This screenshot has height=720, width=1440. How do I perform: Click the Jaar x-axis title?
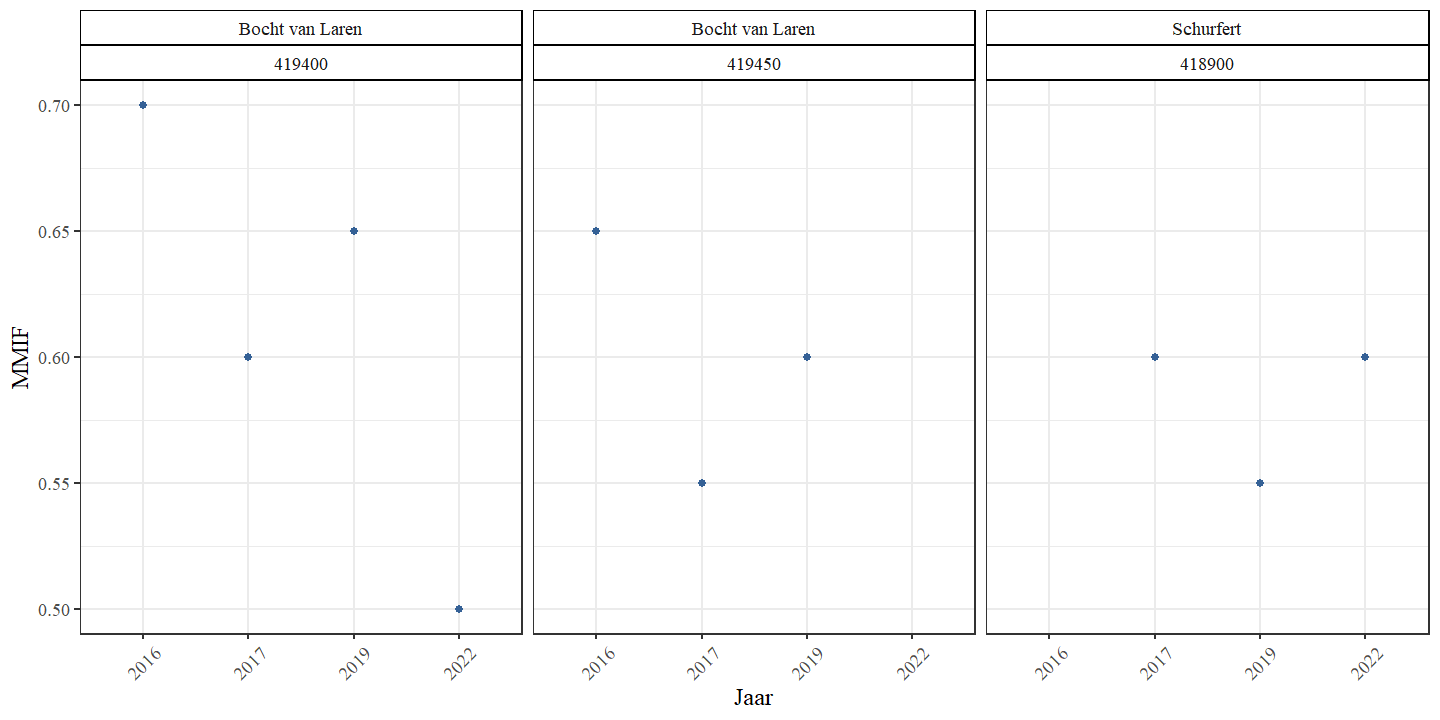(753, 698)
